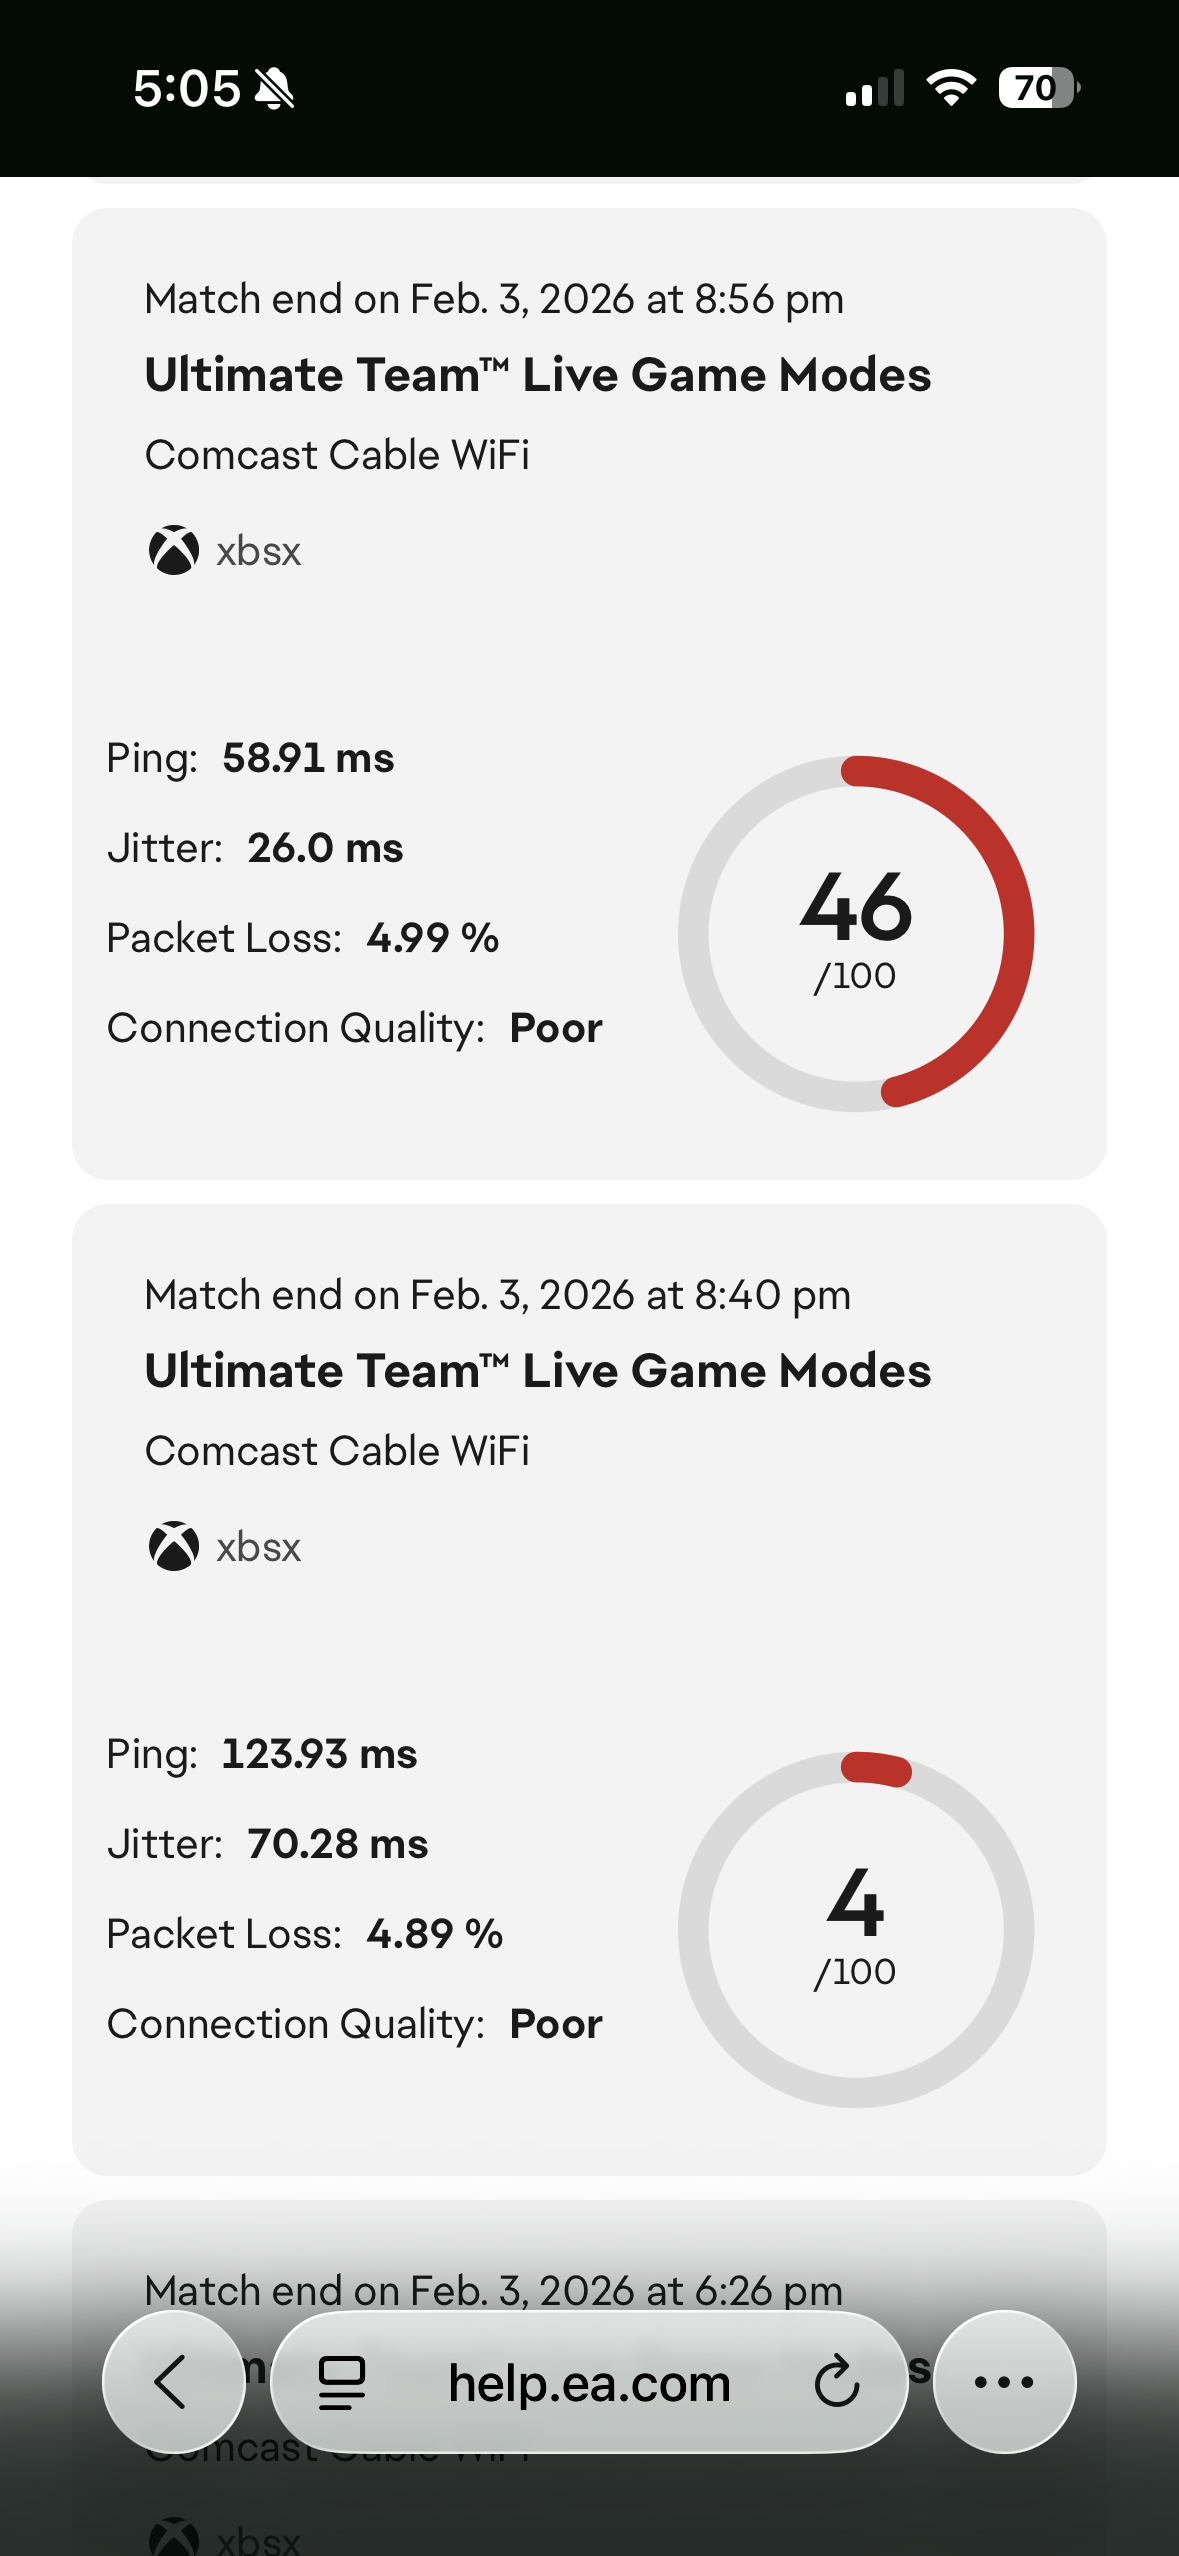Image resolution: width=1179 pixels, height=2556 pixels.
Task: Tap the 5:05 clock in status bar
Action: [x=187, y=88]
